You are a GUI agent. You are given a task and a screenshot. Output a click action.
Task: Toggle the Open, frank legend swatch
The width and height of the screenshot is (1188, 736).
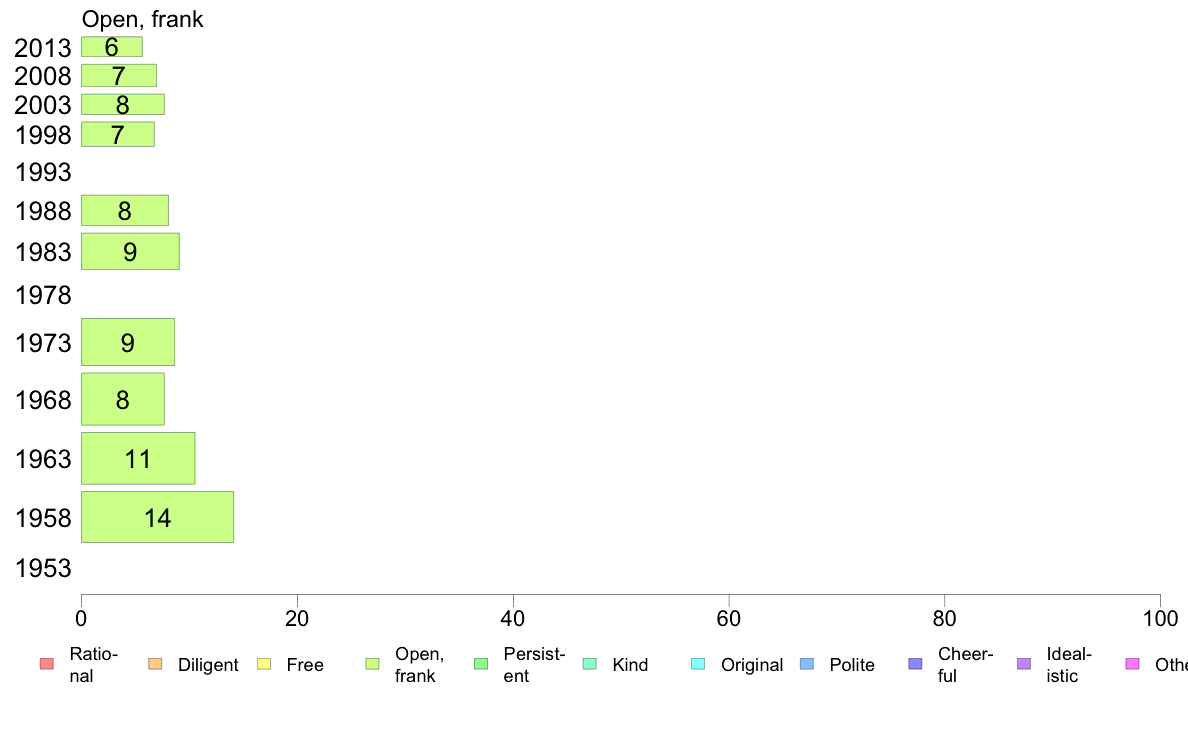[372, 664]
